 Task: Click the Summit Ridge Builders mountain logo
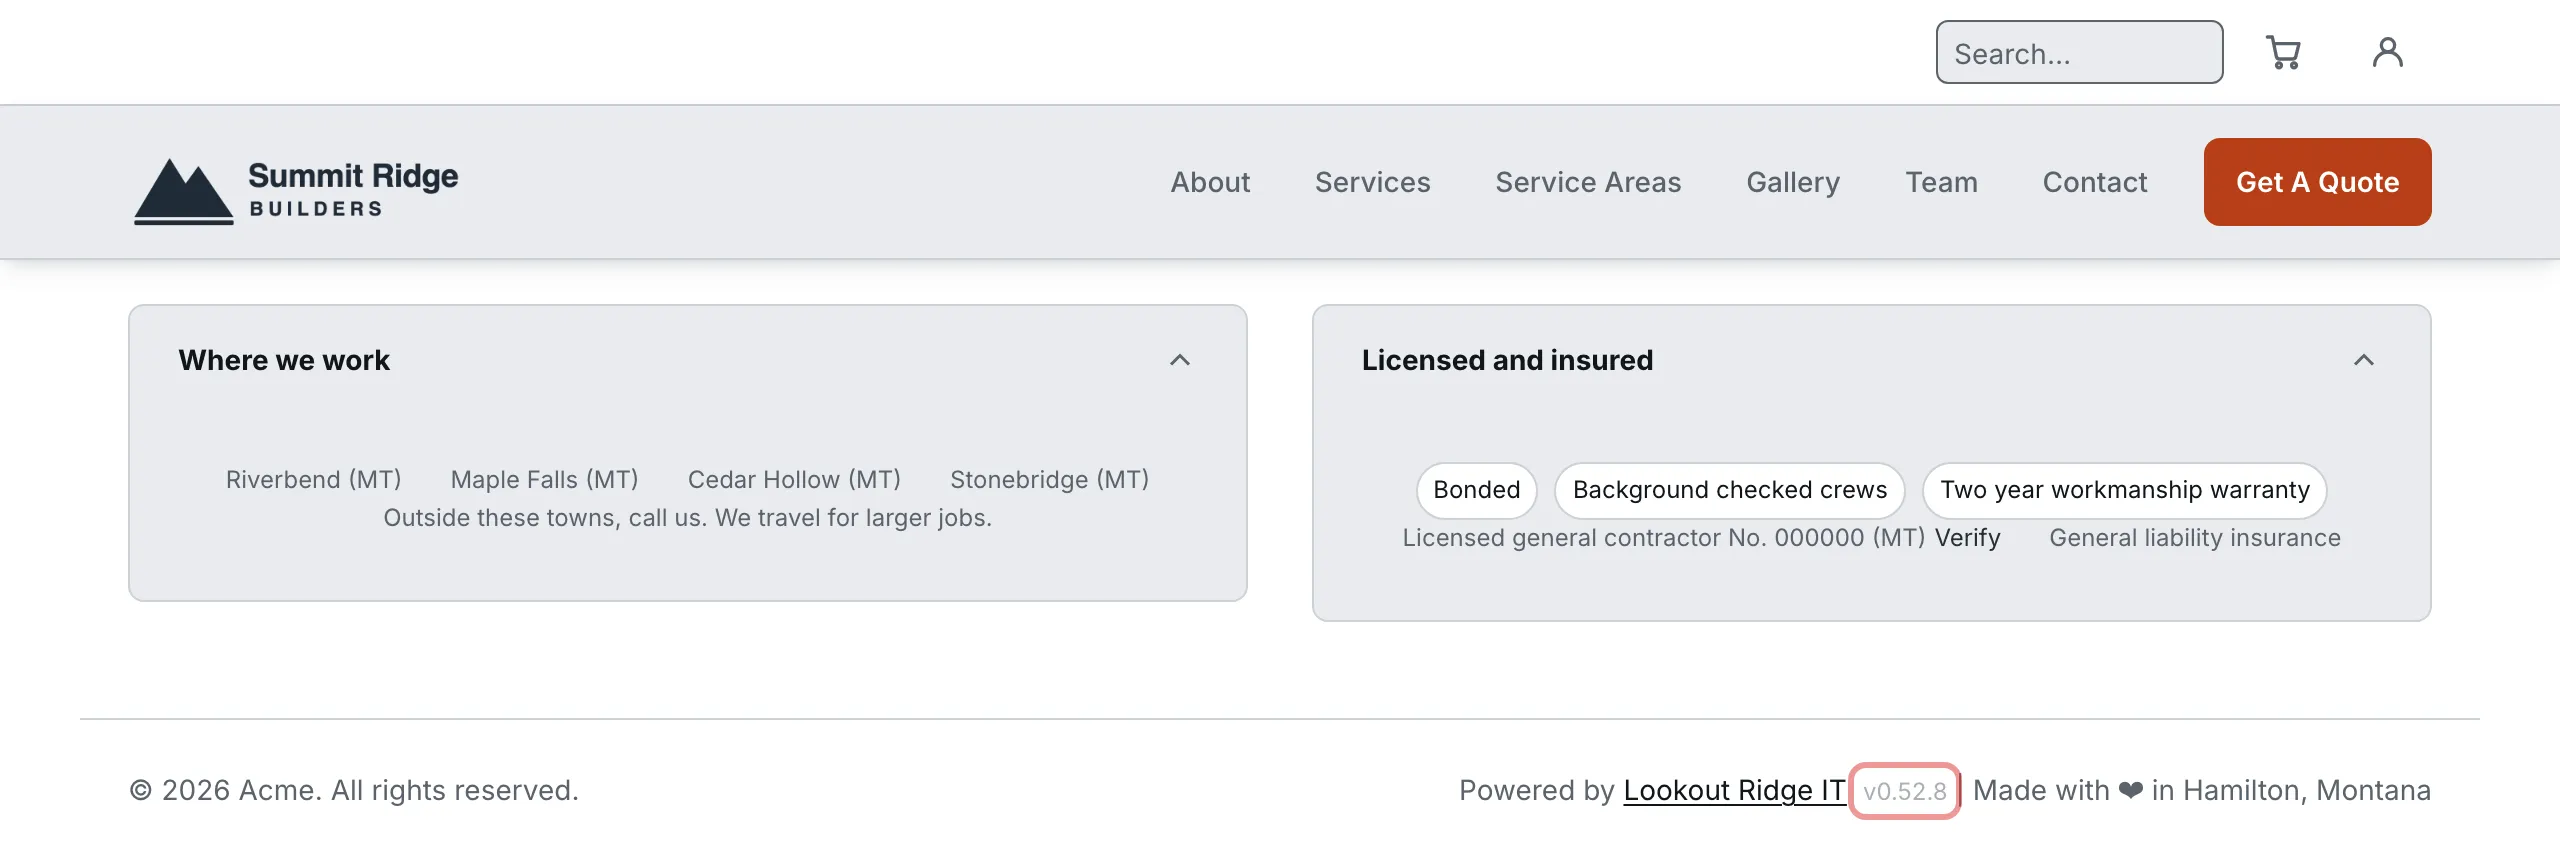pyautogui.click(x=296, y=190)
